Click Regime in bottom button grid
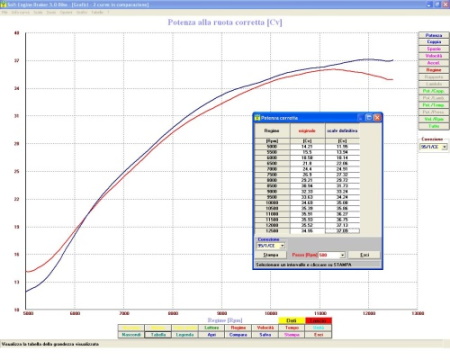Image resolution: width=450 pixels, height=360 pixels. pos(238,328)
